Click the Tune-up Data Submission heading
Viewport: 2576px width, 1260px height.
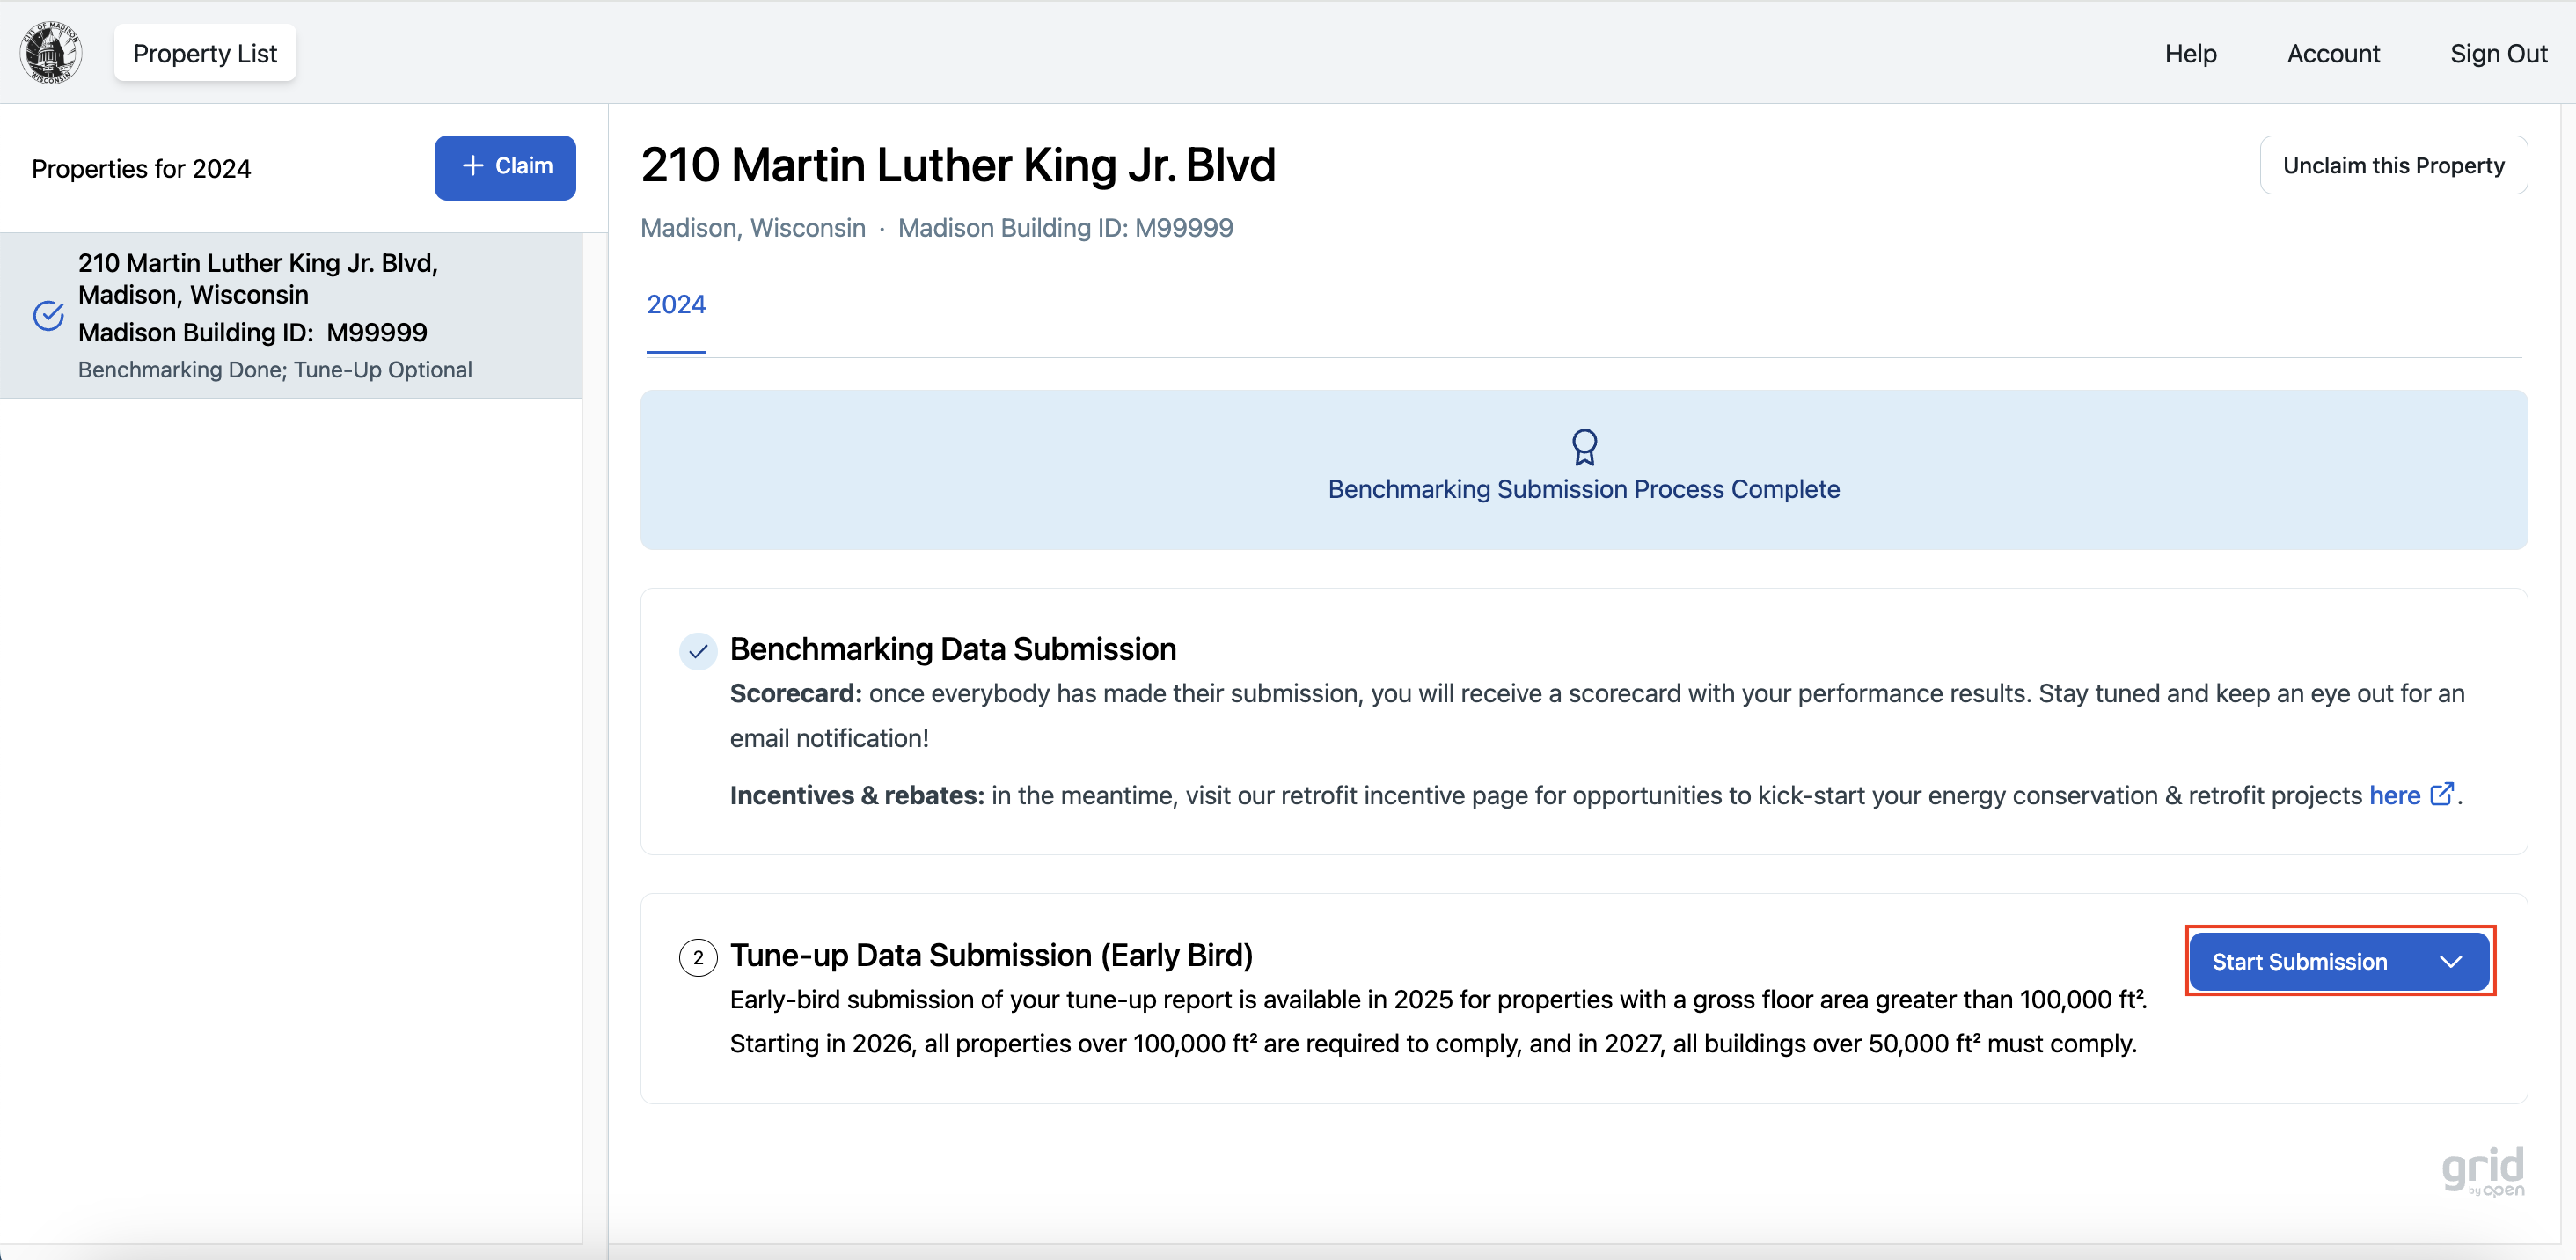click(x=990, y=955)
